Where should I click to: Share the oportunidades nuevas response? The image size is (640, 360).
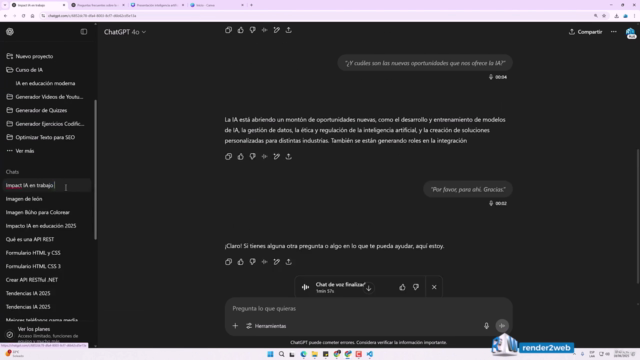coord(289,156)
